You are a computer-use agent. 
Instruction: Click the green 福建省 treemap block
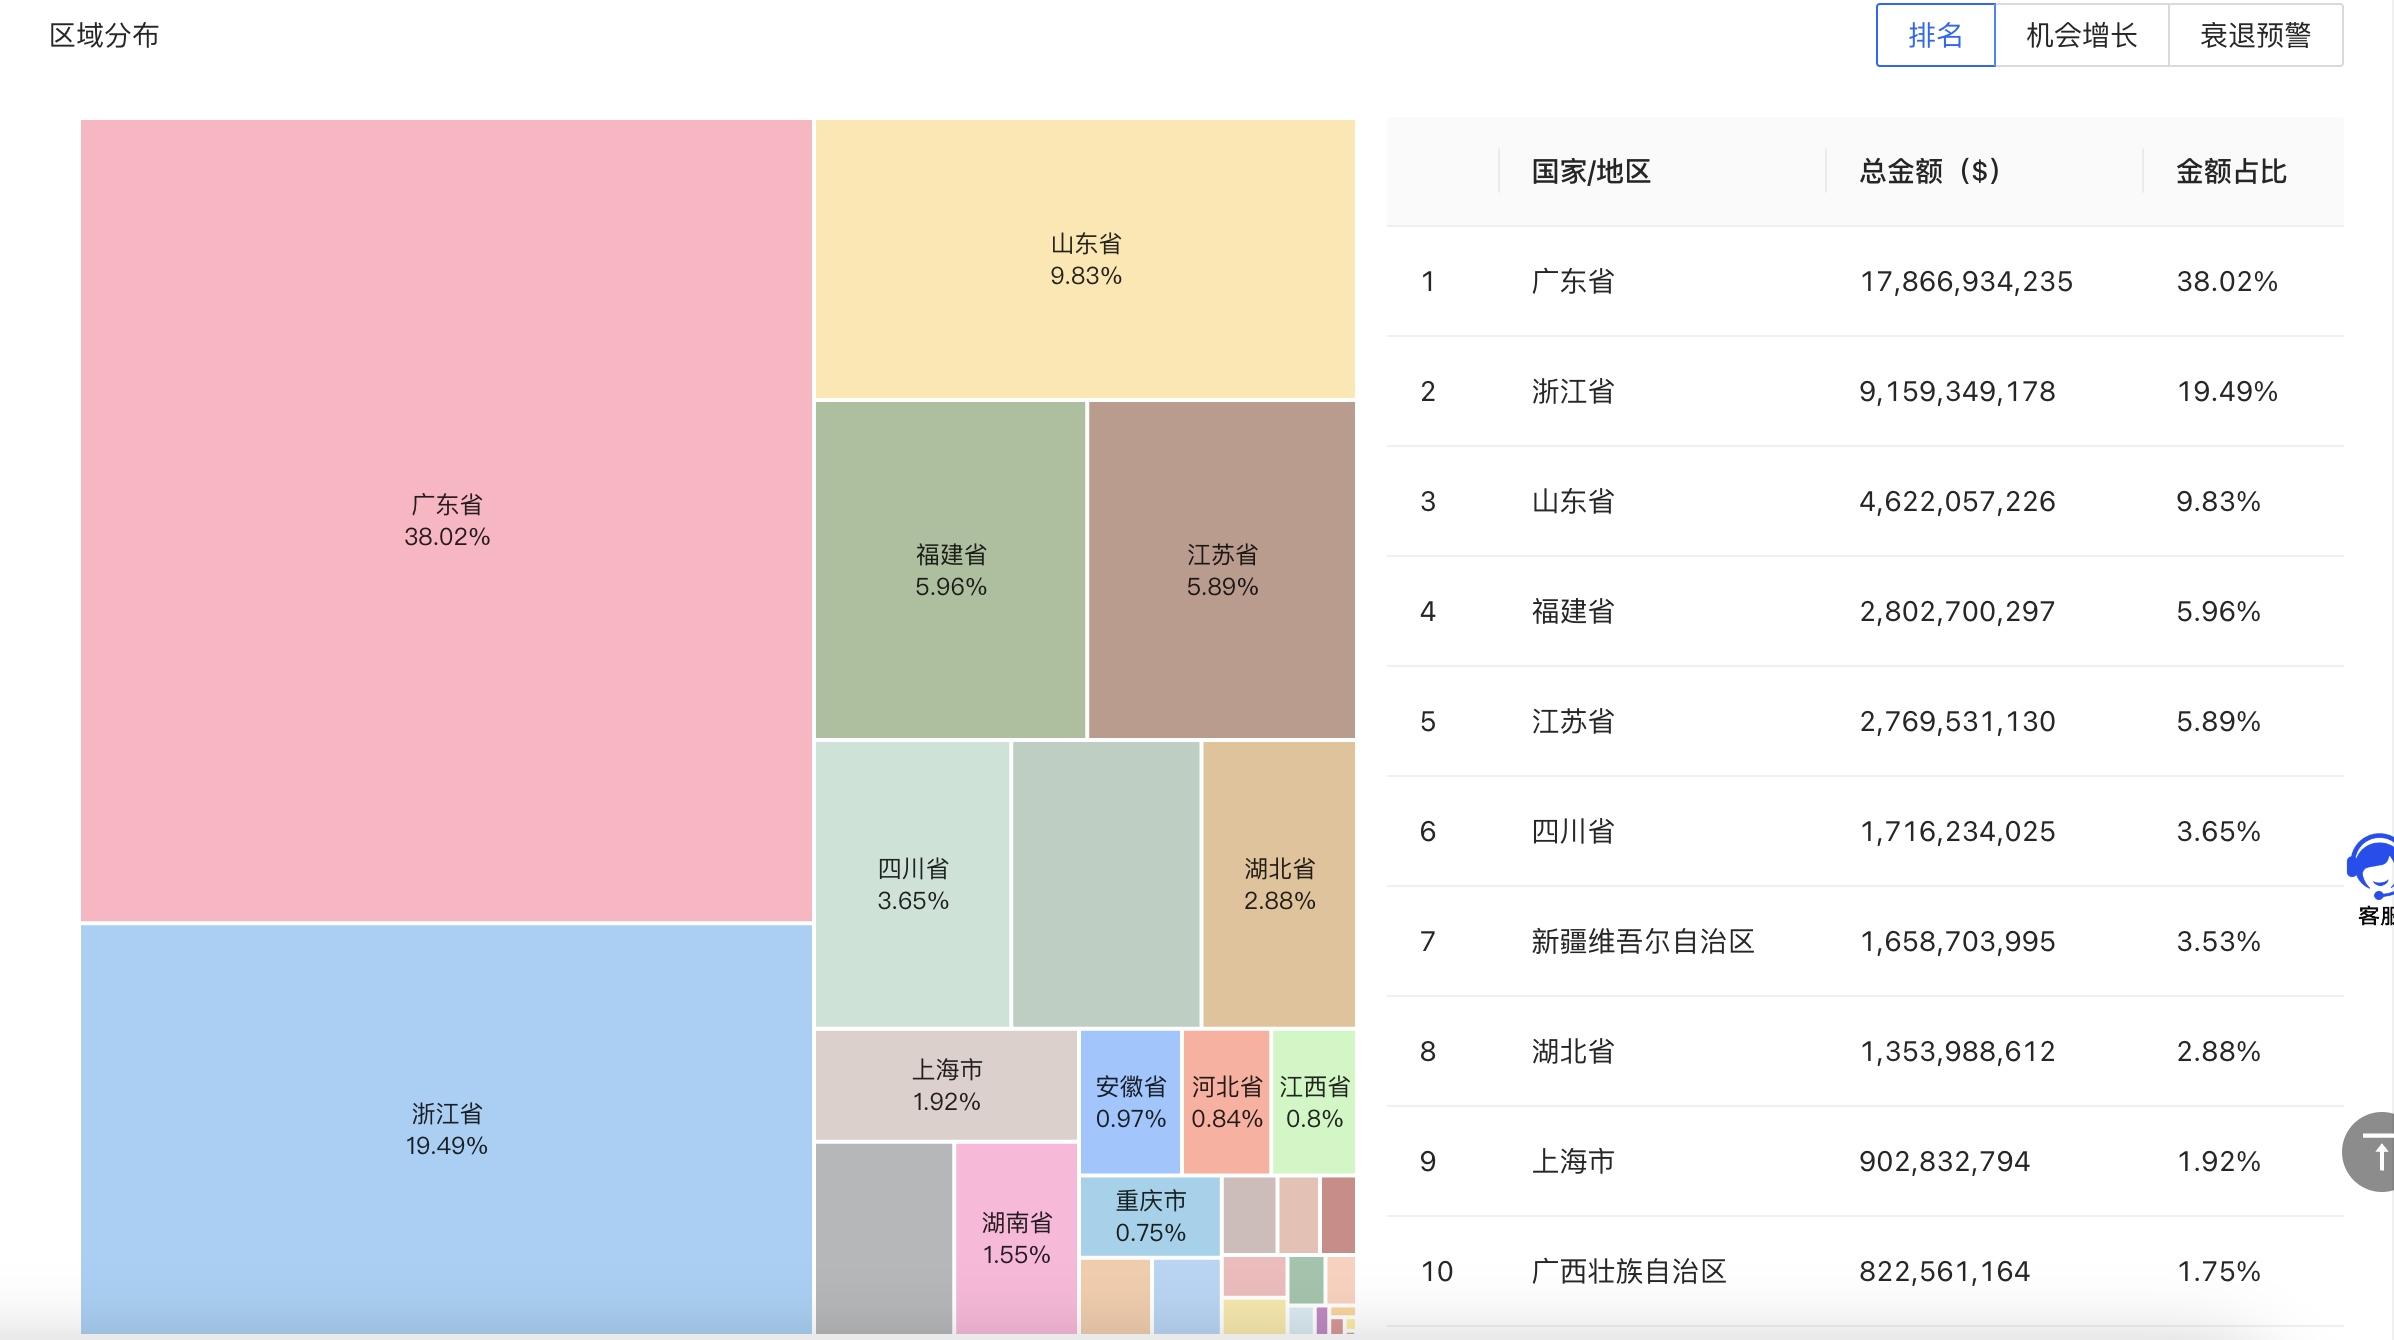click(950, 570)
